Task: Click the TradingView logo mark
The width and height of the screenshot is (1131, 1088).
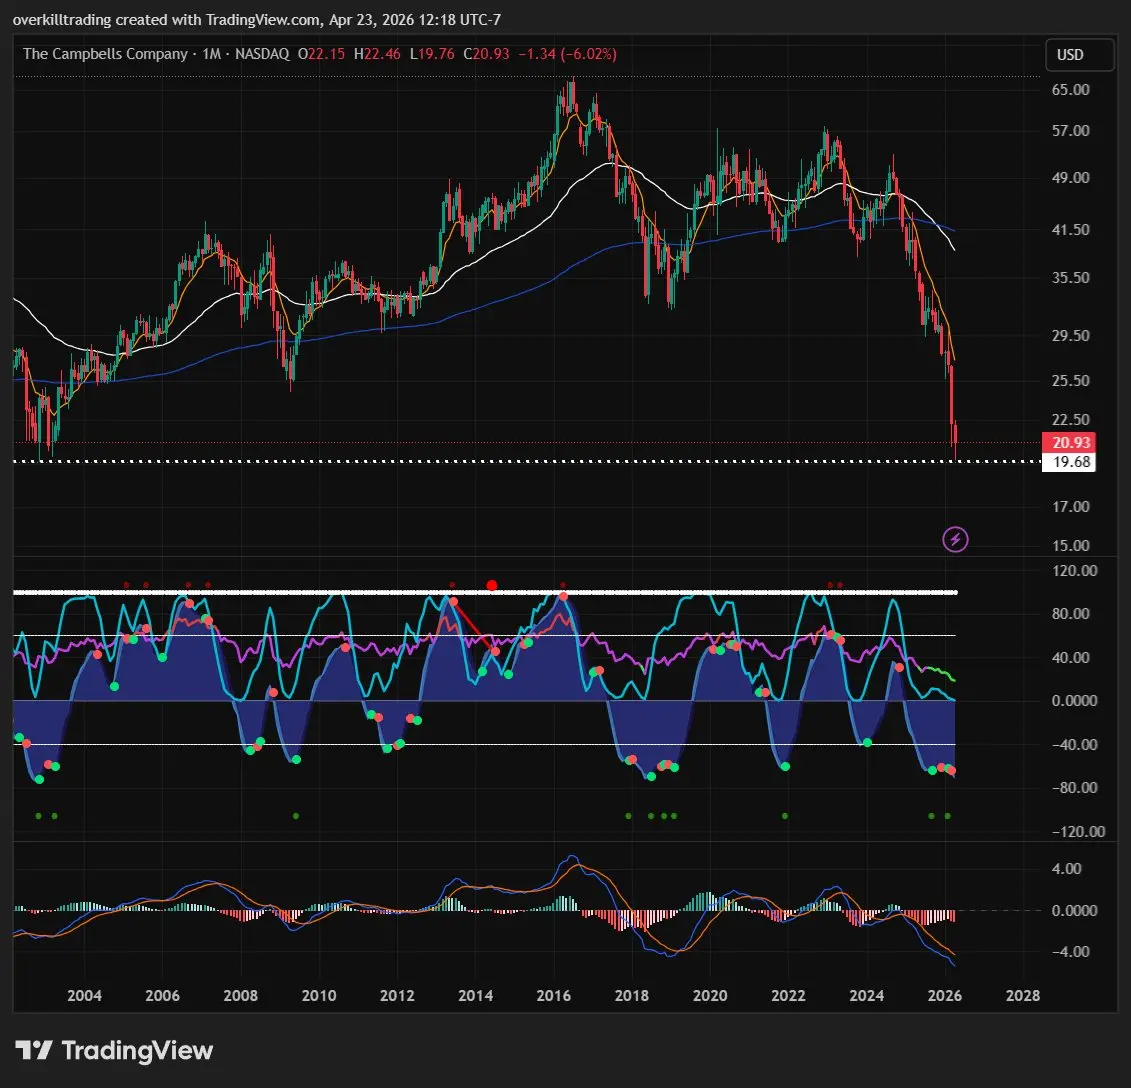Action: point(34,1051)
